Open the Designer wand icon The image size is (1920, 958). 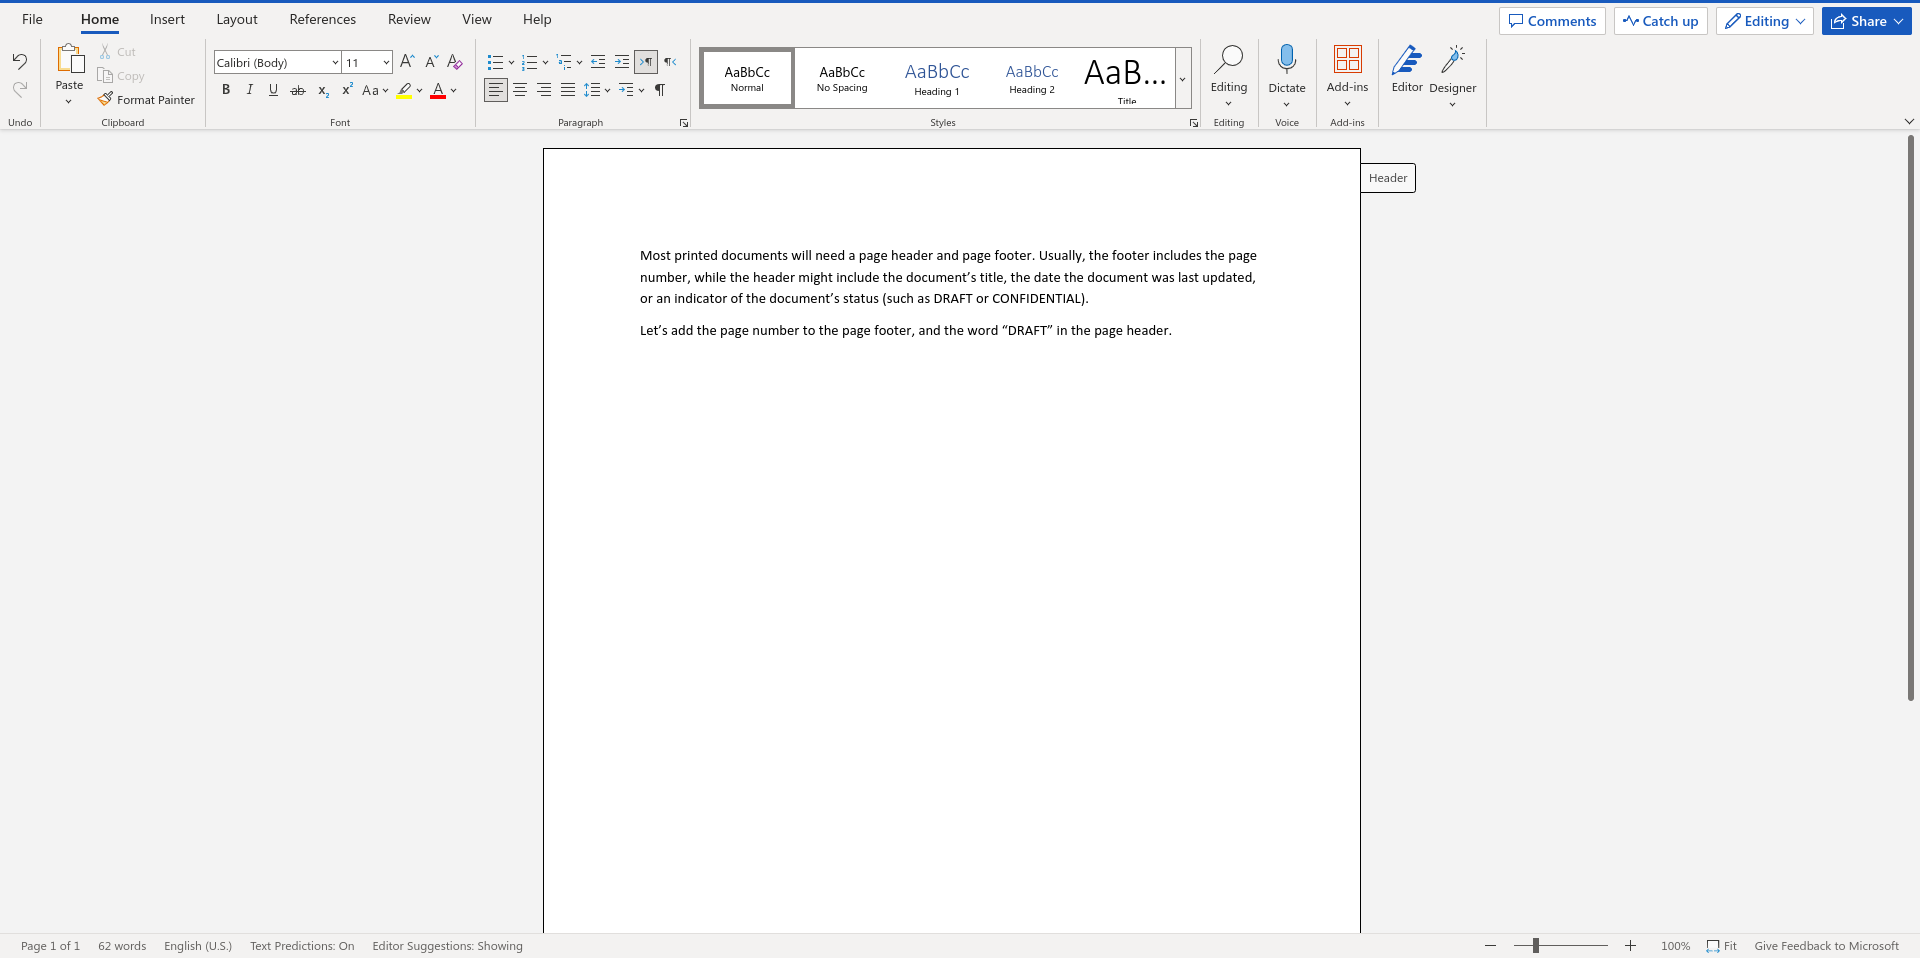[1453, 59]
